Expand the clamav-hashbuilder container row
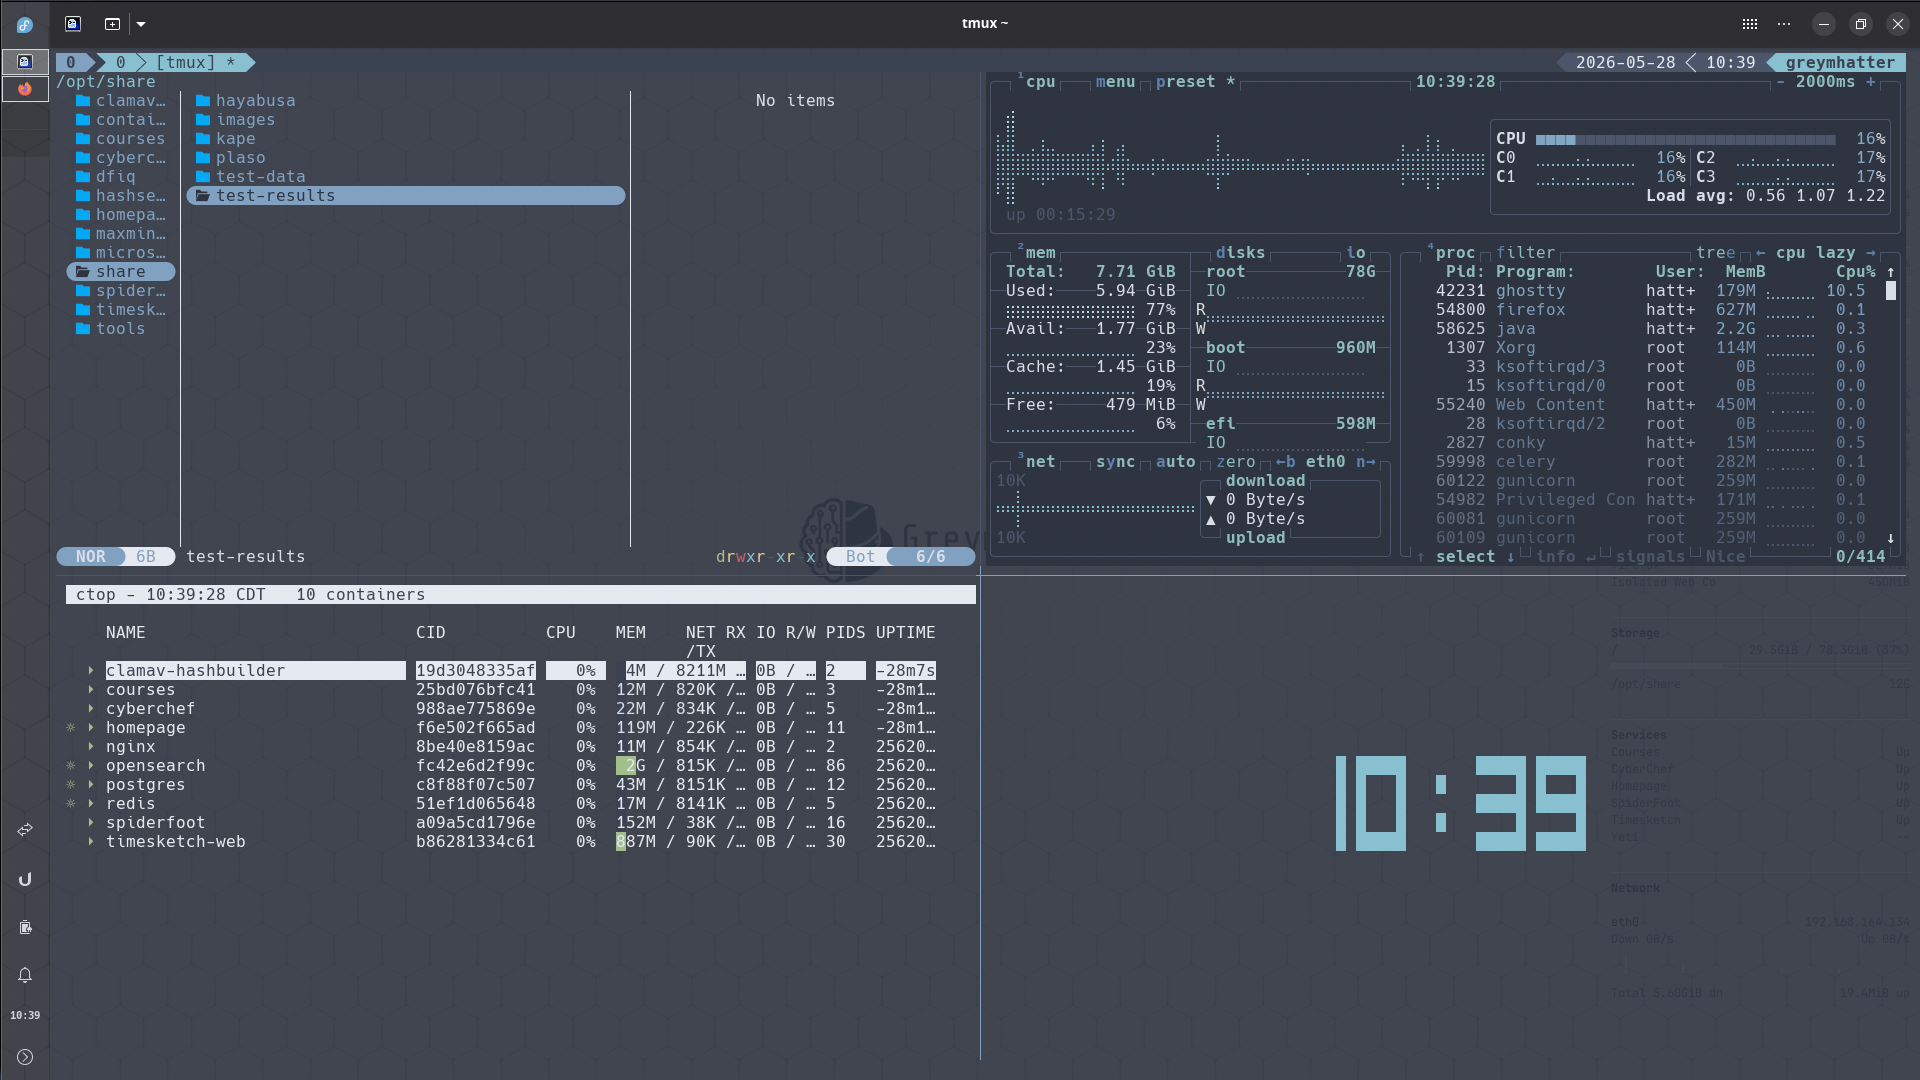This screenshot has height=1080, width=1920. pyautogui.click(x=91, y=670)
